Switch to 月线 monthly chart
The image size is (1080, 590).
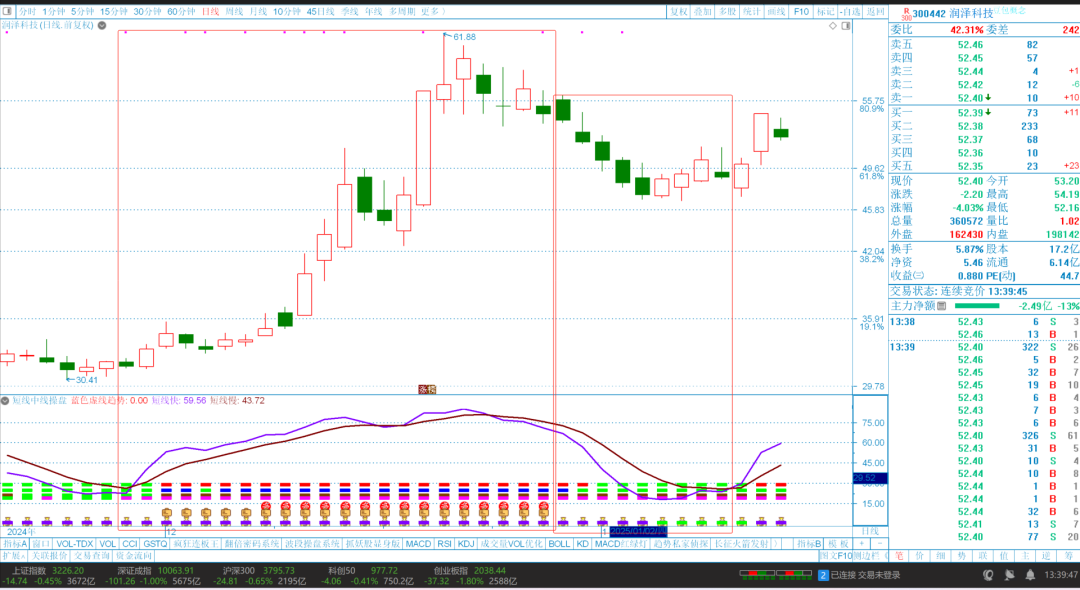pyautogui.click(x=258, y=12)
